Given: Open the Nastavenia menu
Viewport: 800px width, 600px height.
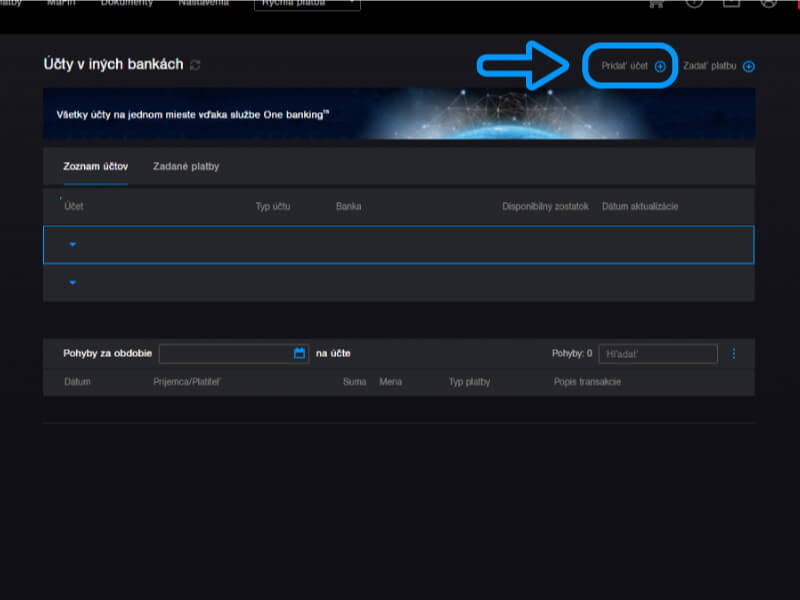Looking at the screenshot, I should click(203, 3).
